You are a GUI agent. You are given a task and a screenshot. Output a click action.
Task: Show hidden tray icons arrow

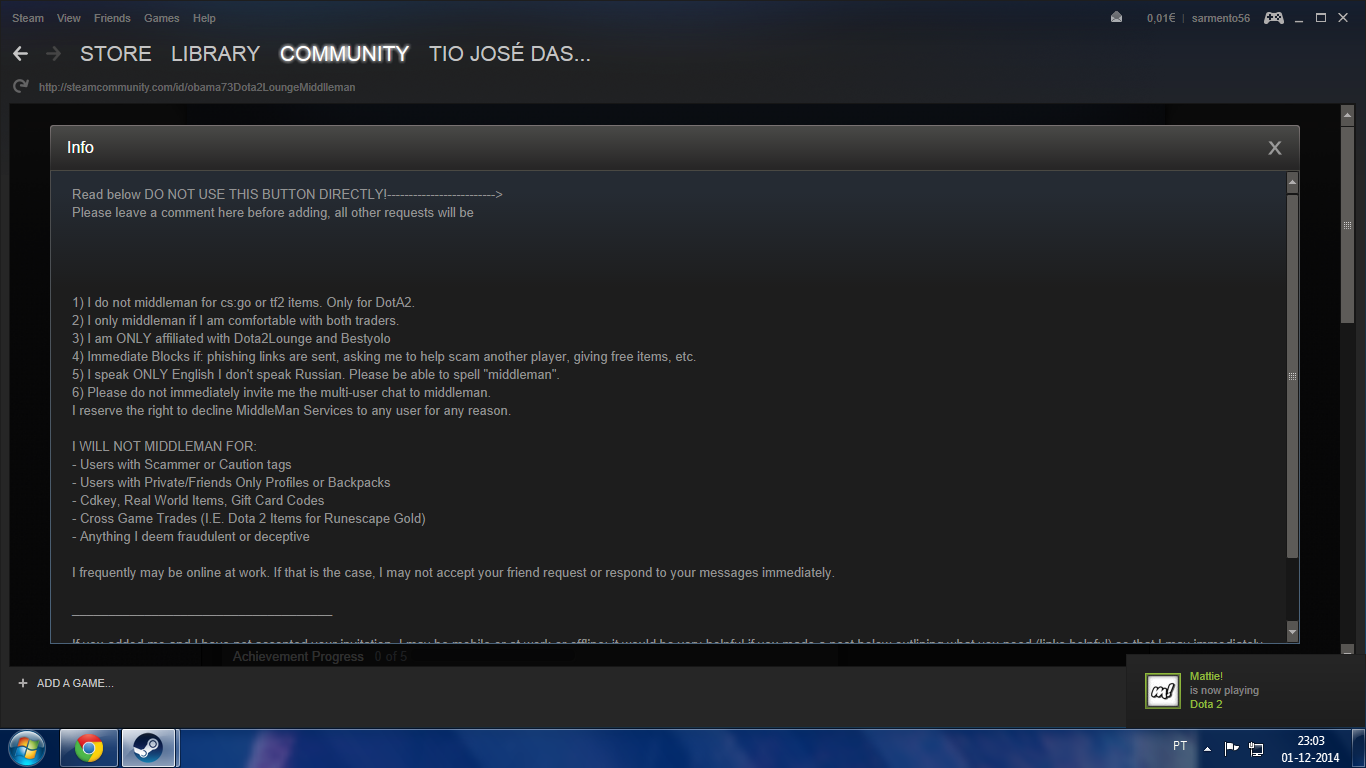point(1207,748)
